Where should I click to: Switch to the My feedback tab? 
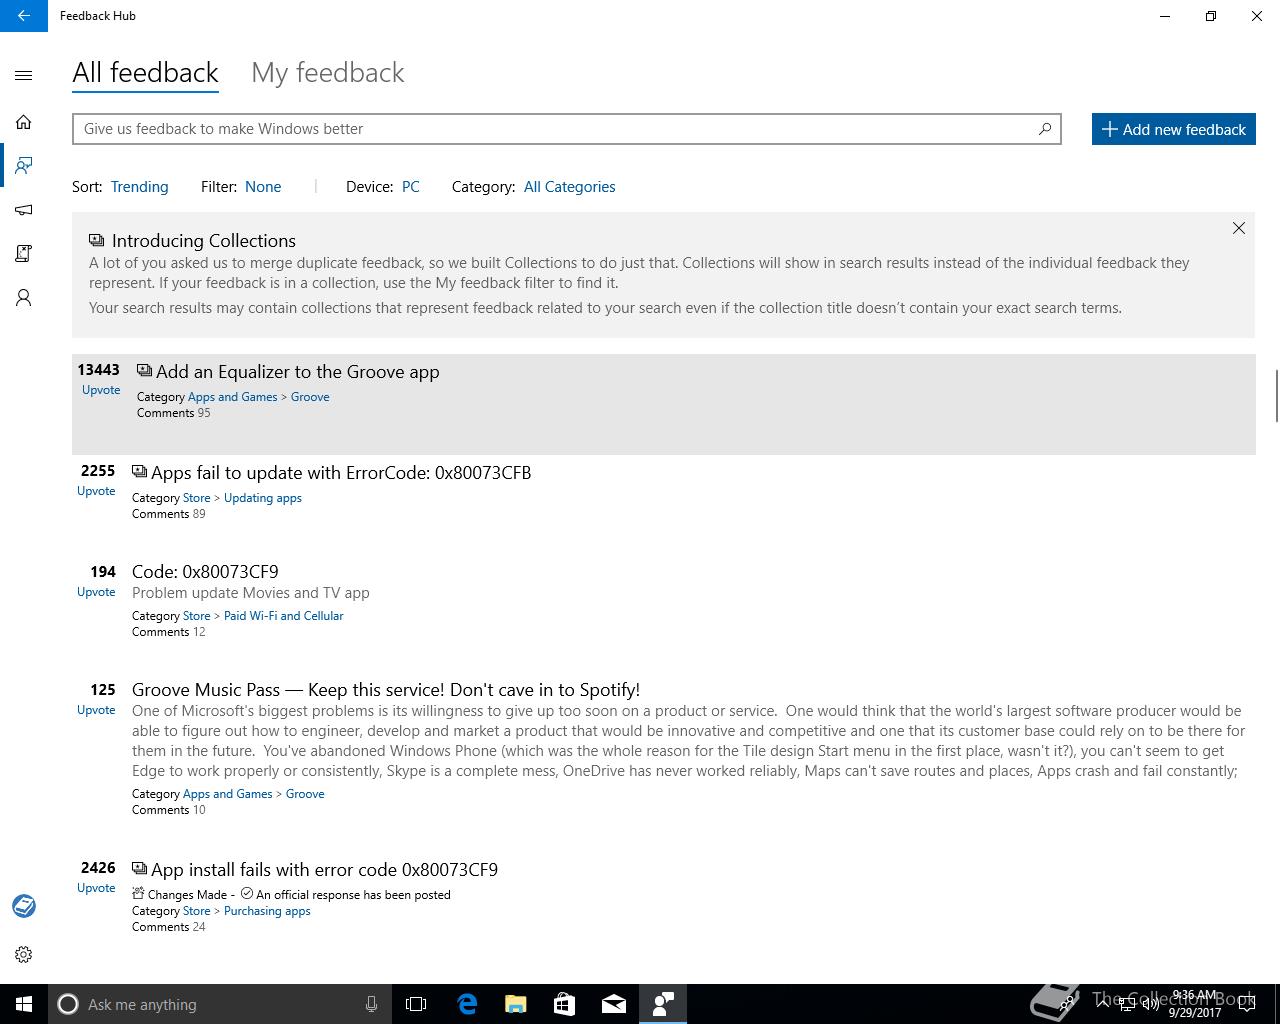point(328,73)
